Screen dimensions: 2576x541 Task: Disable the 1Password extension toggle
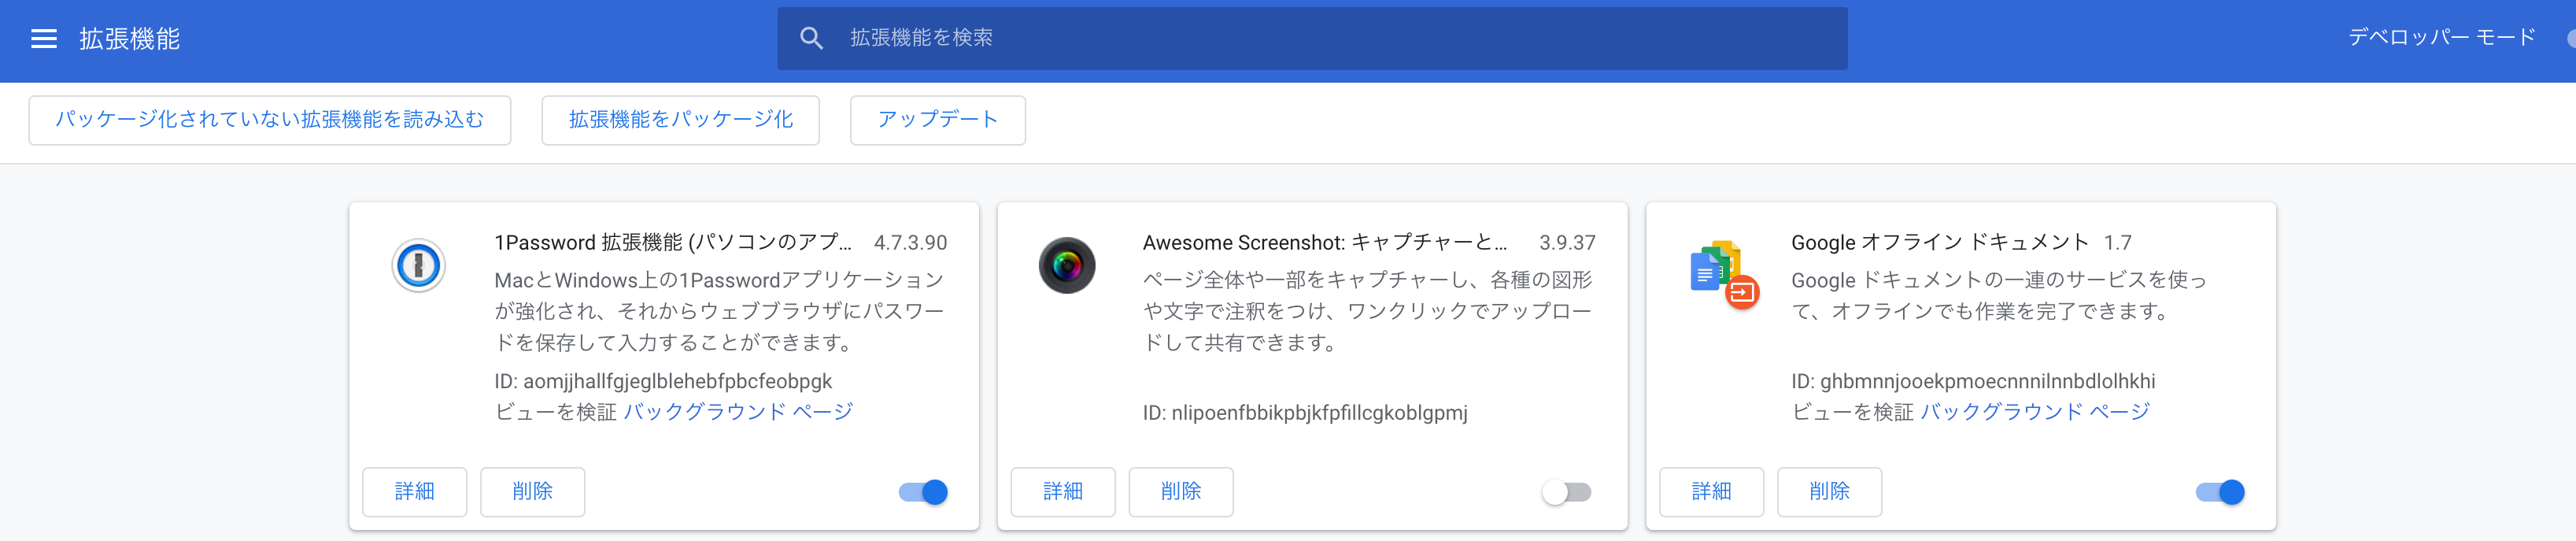pos(923,492)
